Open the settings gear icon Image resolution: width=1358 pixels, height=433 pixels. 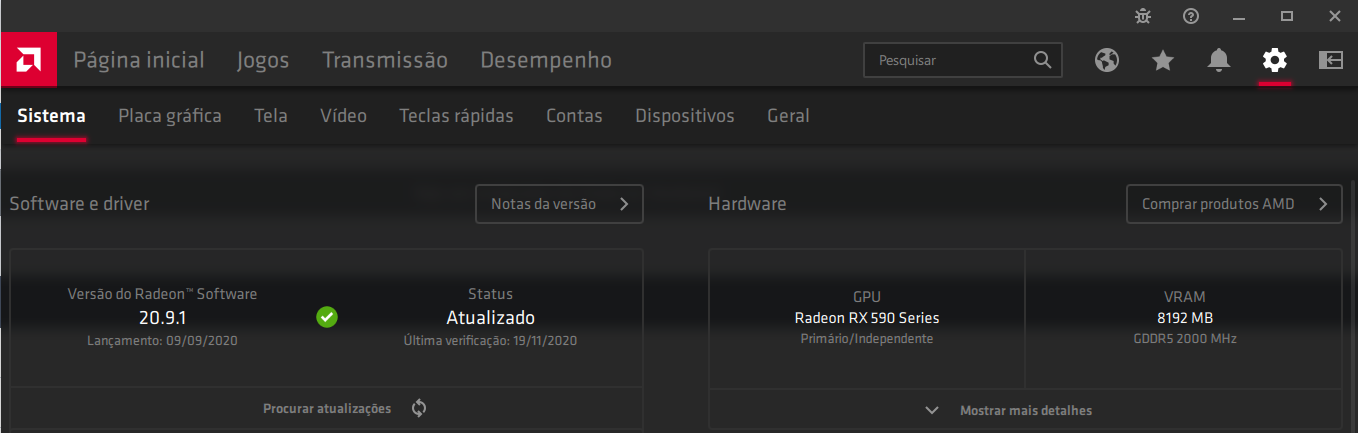point(1274,60)
